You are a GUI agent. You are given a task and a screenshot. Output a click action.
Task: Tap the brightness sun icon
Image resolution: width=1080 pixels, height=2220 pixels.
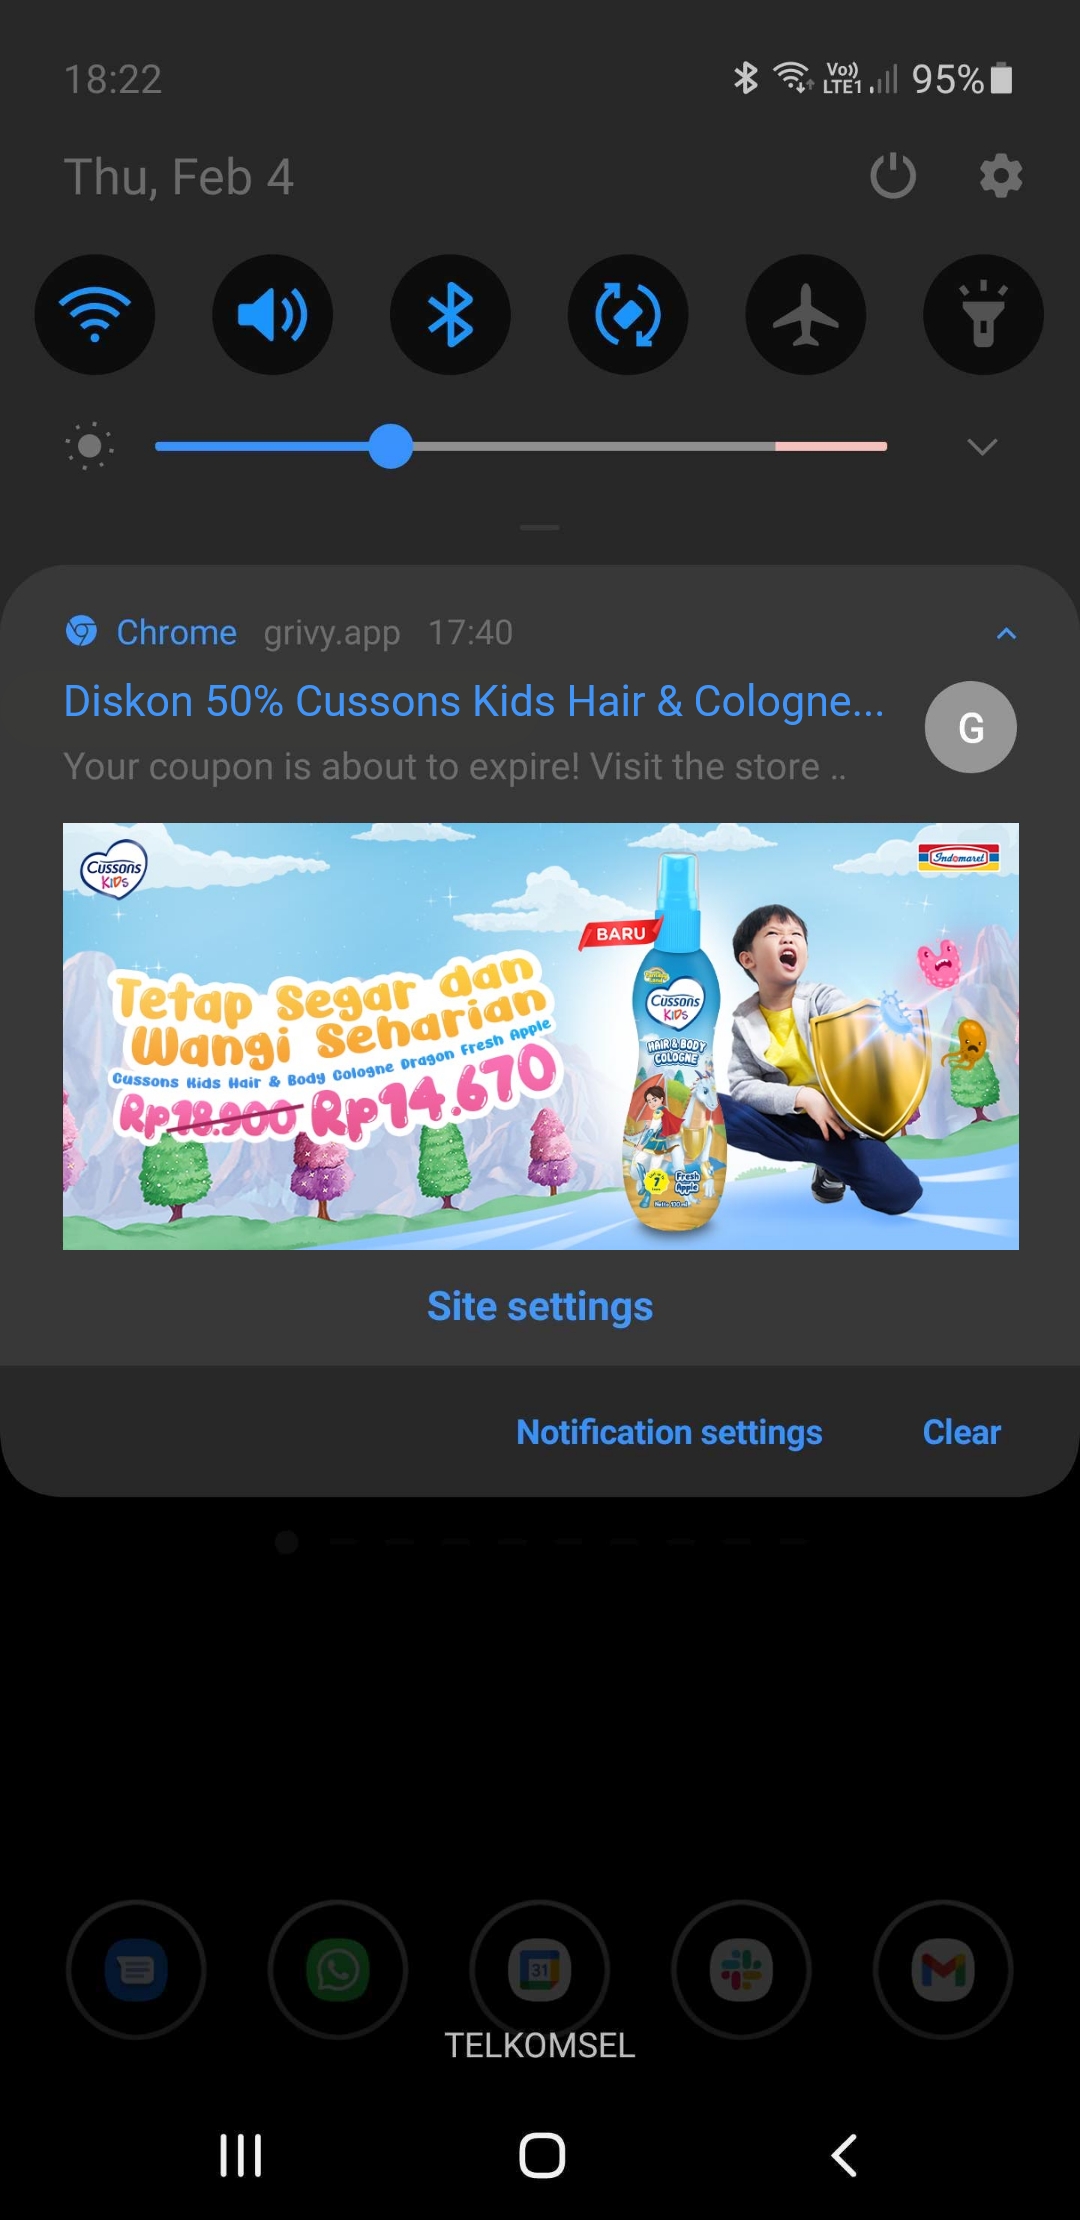click(90, 446)
